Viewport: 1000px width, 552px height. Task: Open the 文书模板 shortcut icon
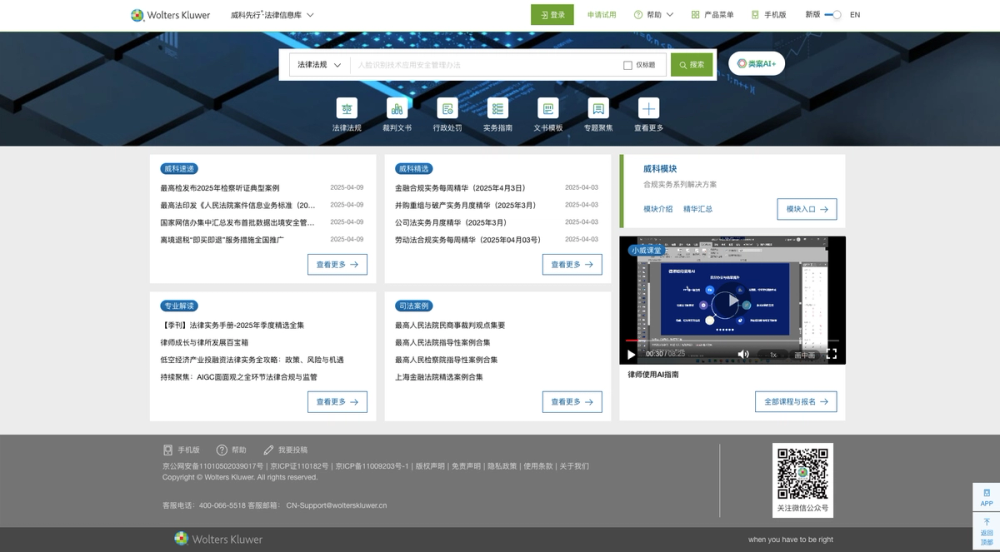(x=548, y=108)
